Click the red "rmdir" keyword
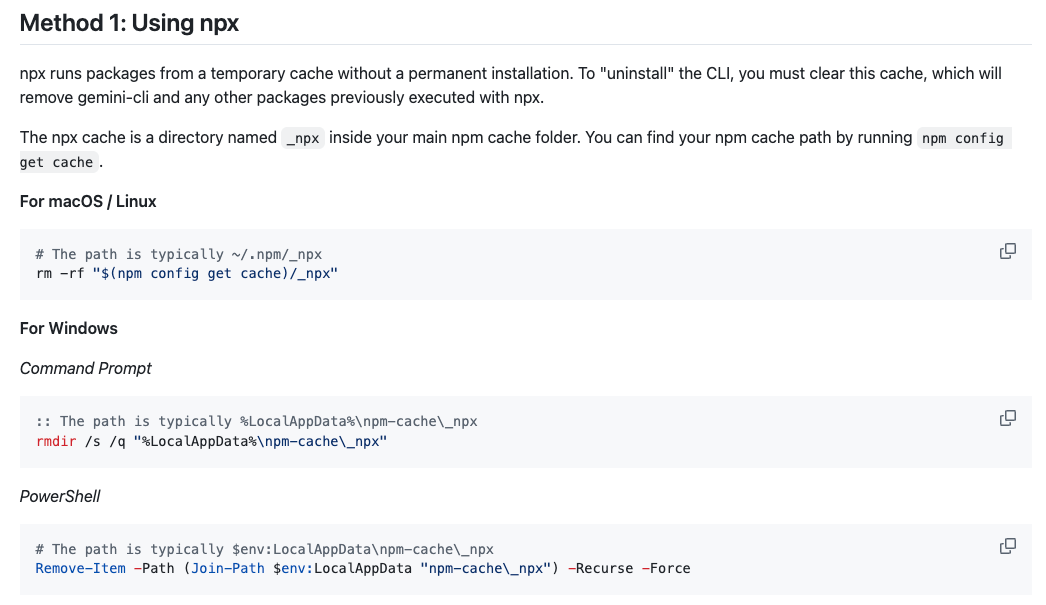Viewport: 1046px width, 605px height. click(56, 440)
